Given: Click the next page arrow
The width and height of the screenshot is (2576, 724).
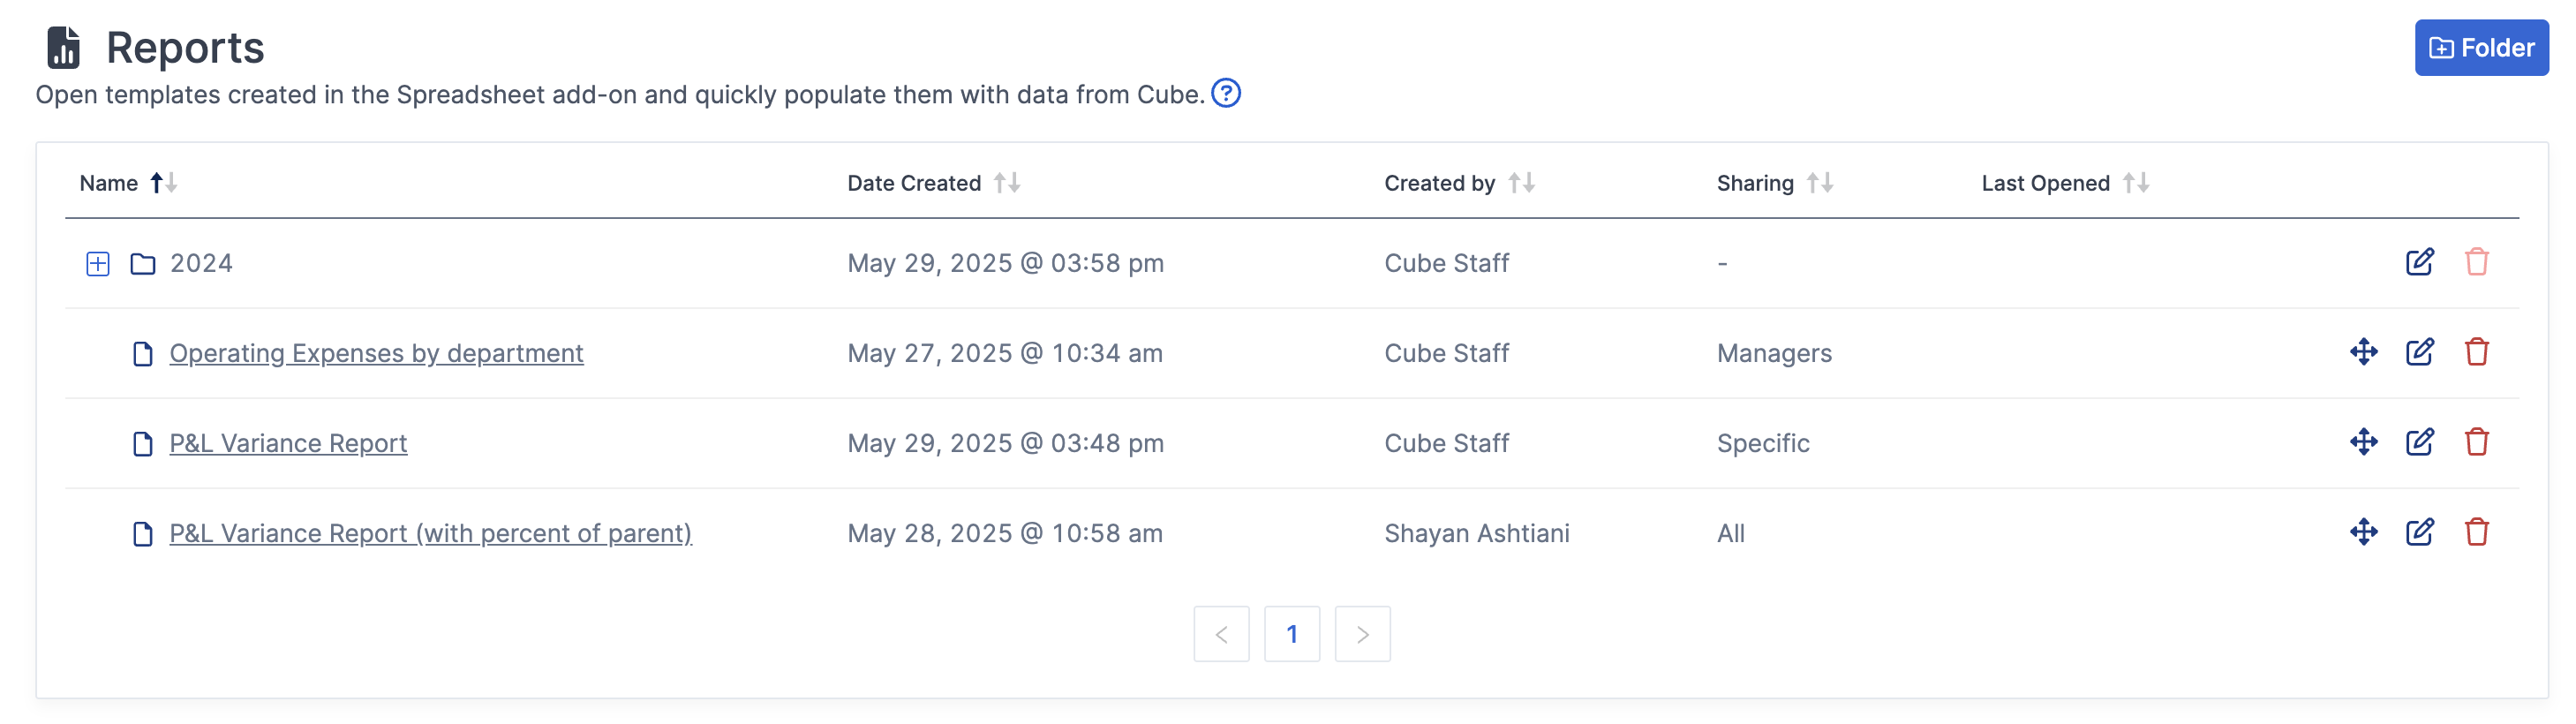Looking at the screenshot, I should 1362,633.
